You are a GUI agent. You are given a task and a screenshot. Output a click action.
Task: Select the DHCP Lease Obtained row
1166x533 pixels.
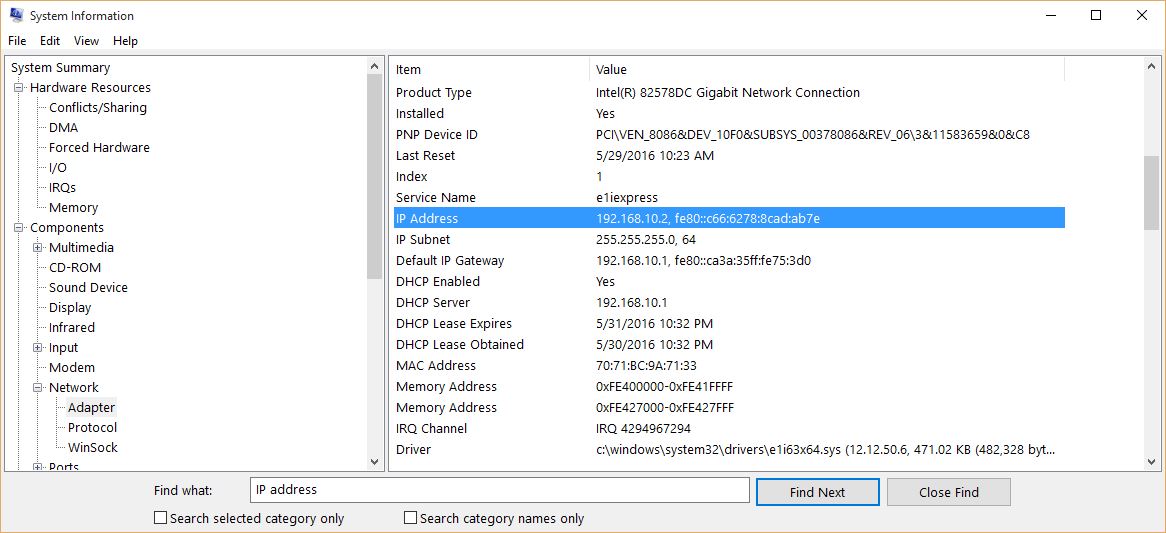pyautogui.click(x=729, y=344)
